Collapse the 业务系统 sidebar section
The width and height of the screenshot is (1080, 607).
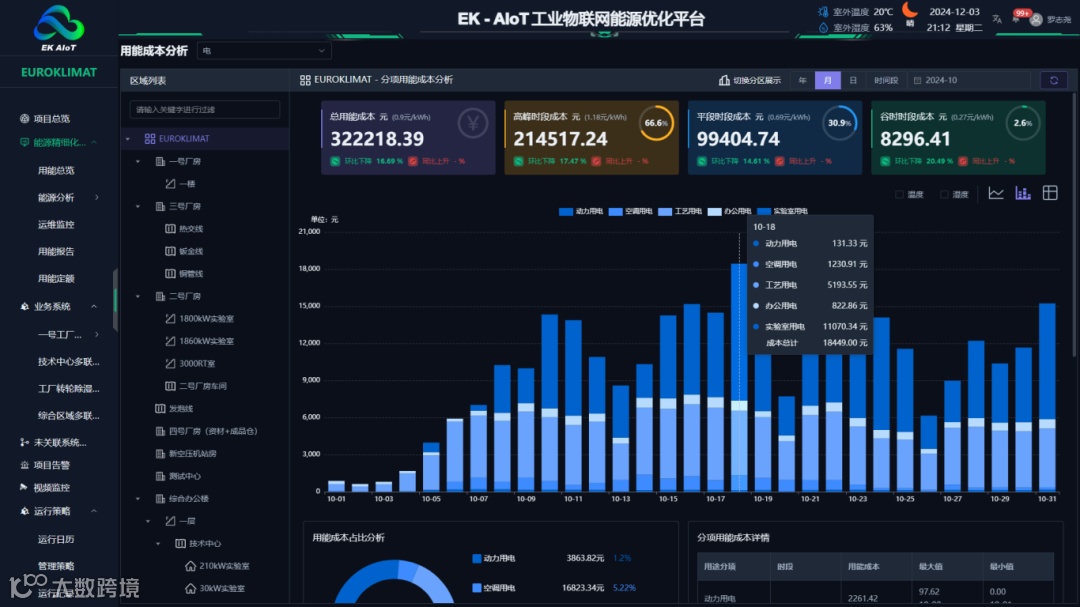coord(94,307)
